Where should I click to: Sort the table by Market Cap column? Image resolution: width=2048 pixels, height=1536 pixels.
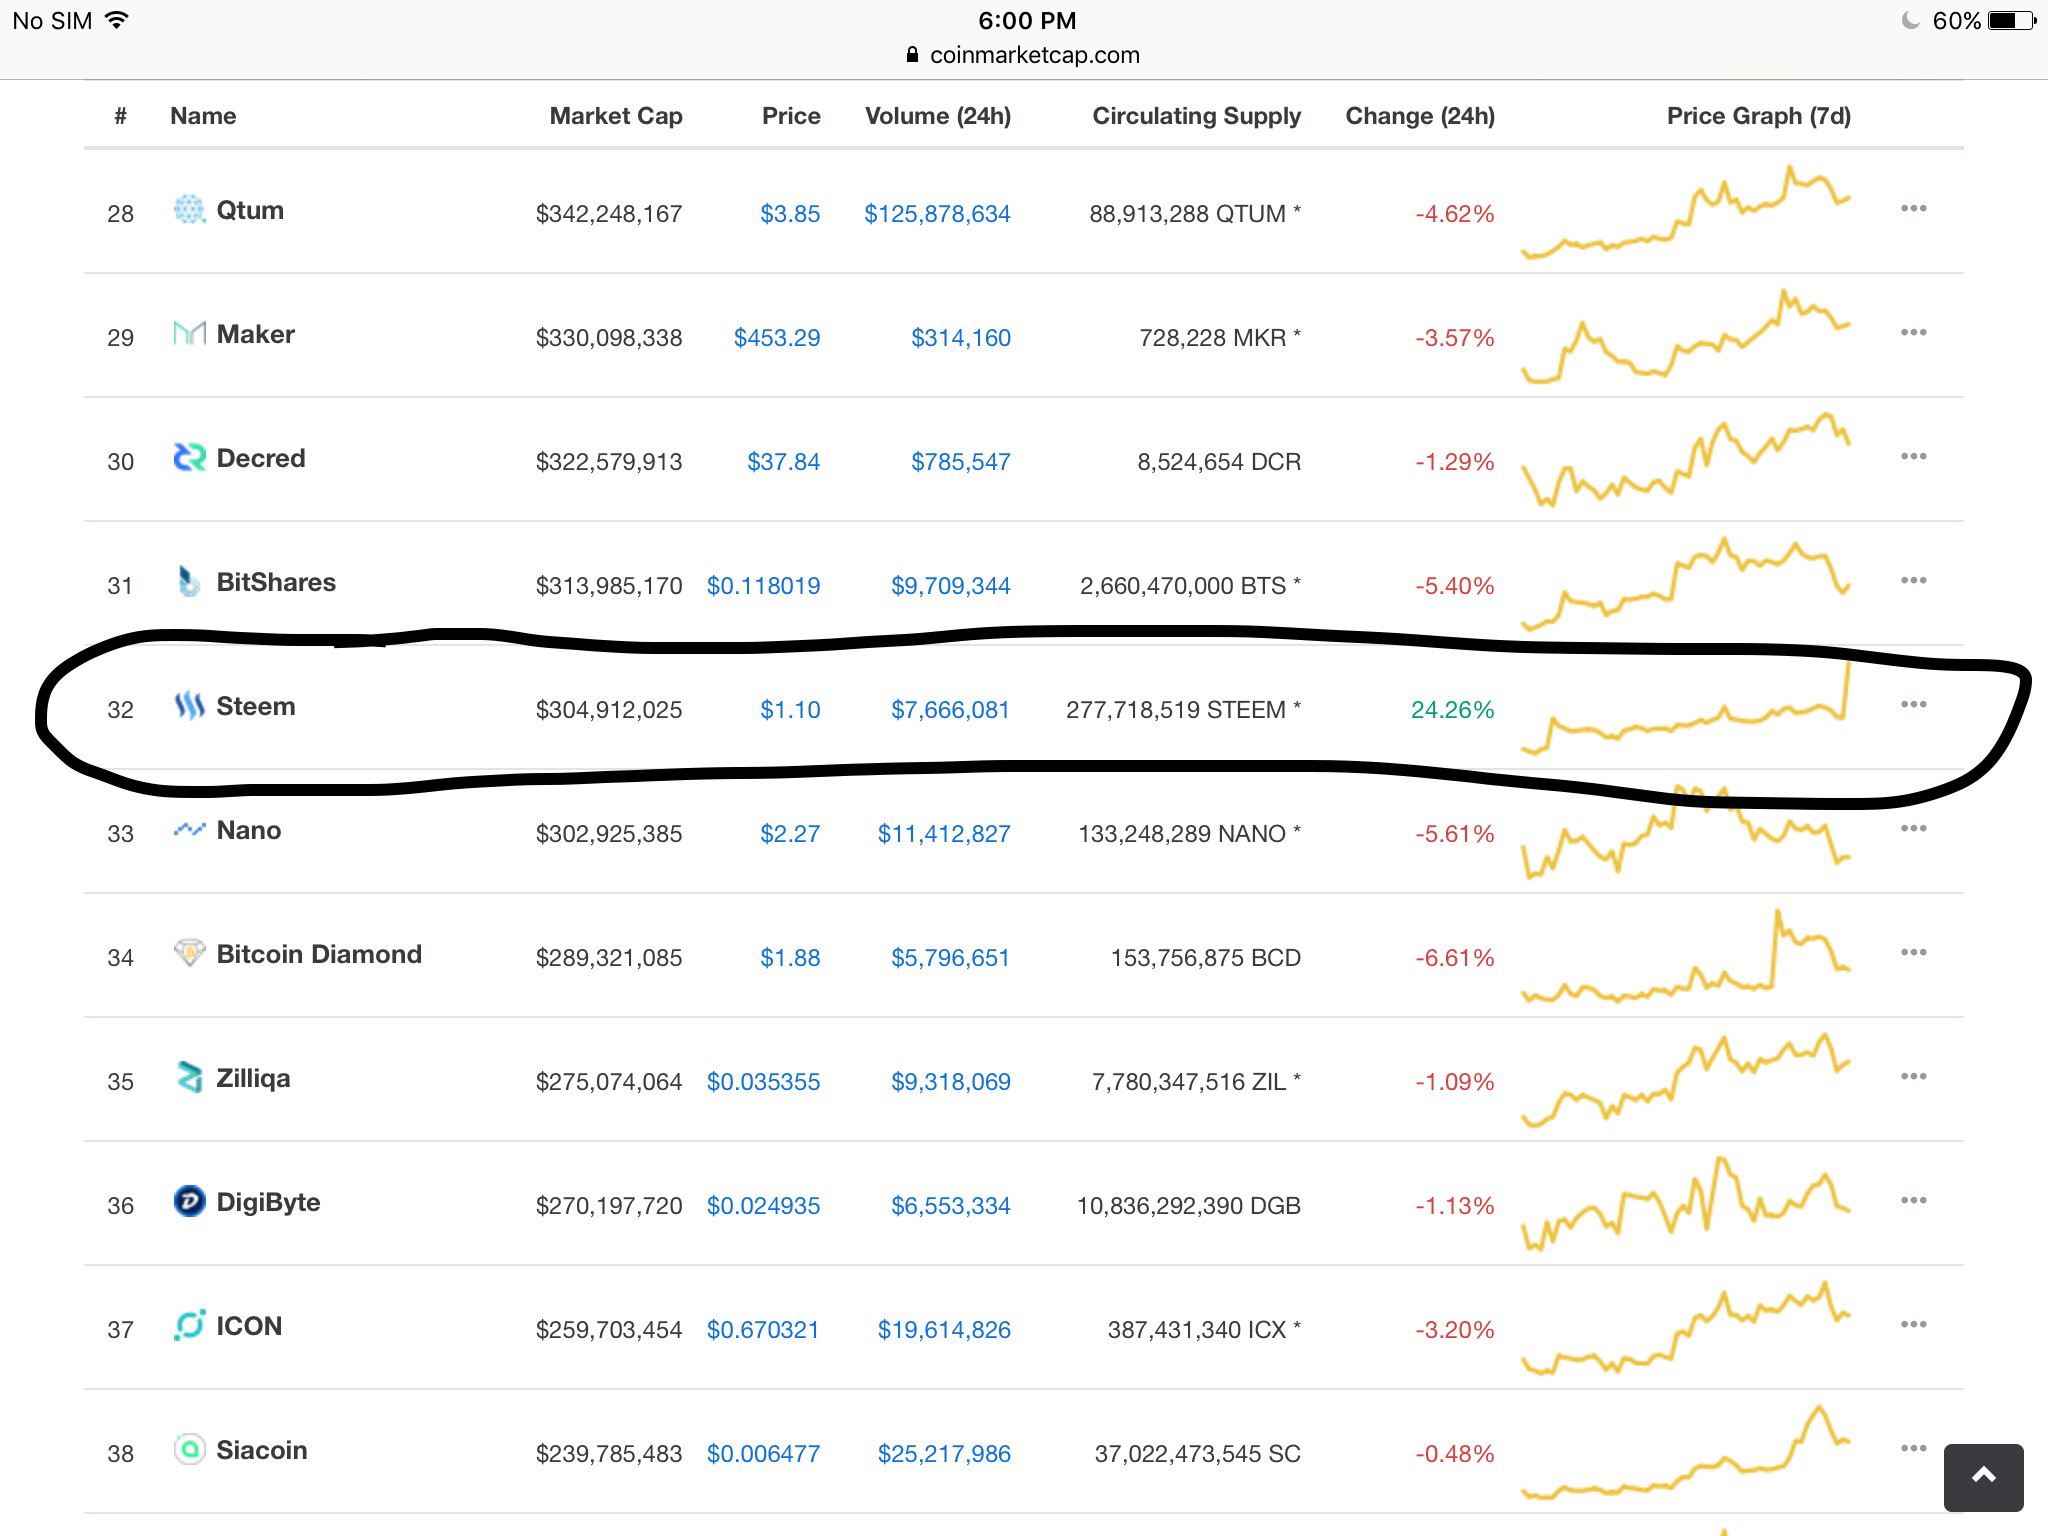coord(615,116)
